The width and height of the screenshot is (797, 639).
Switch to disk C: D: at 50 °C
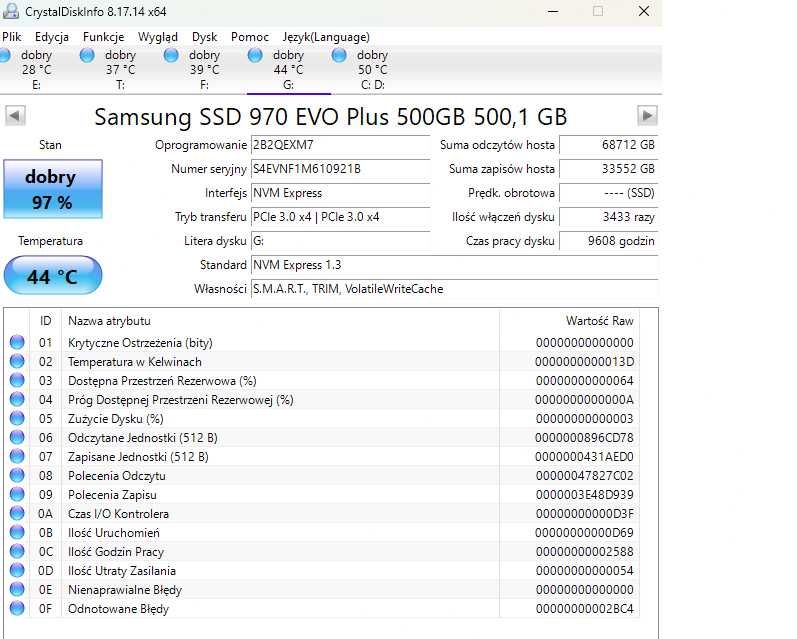click(x=372, y=70)
